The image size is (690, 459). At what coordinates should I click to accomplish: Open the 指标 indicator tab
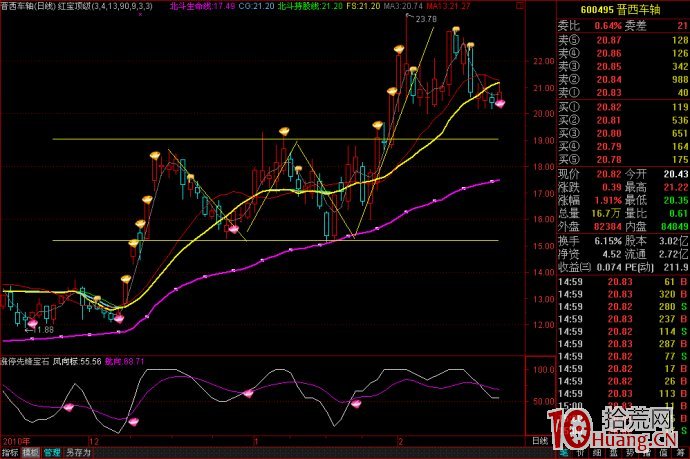(x=10, y=453)
